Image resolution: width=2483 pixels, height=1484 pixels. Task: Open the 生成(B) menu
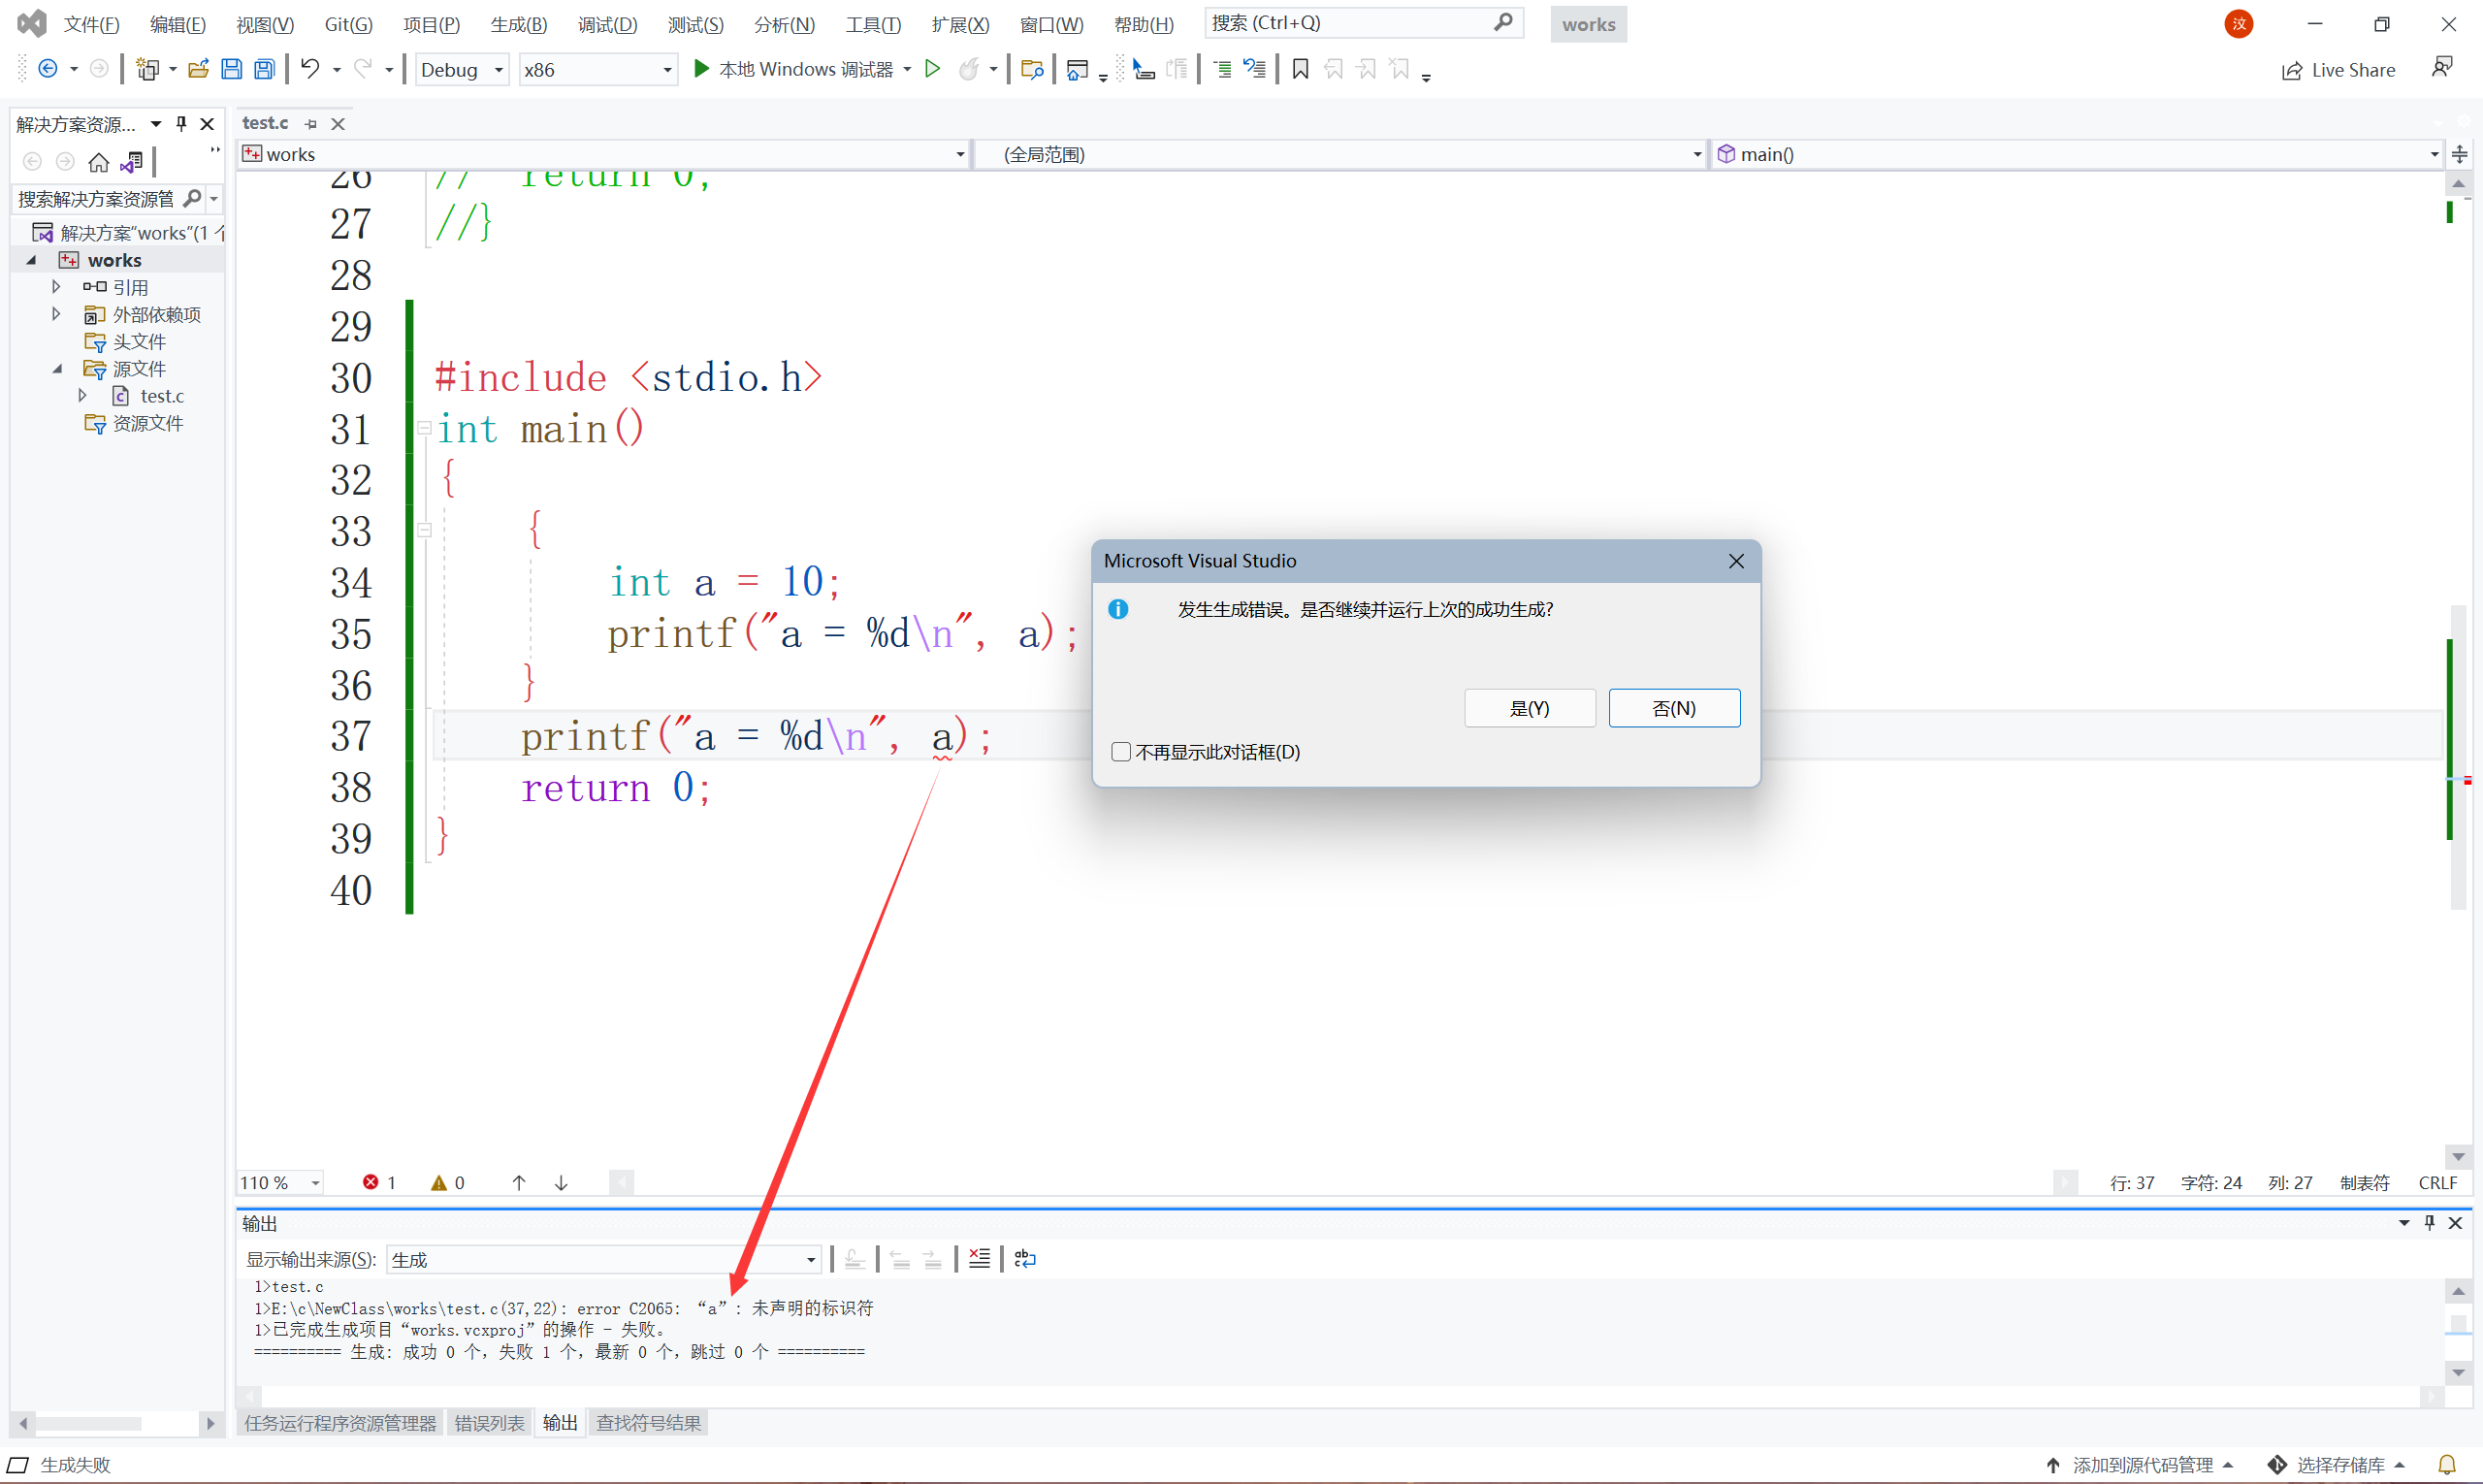(518, 24)
